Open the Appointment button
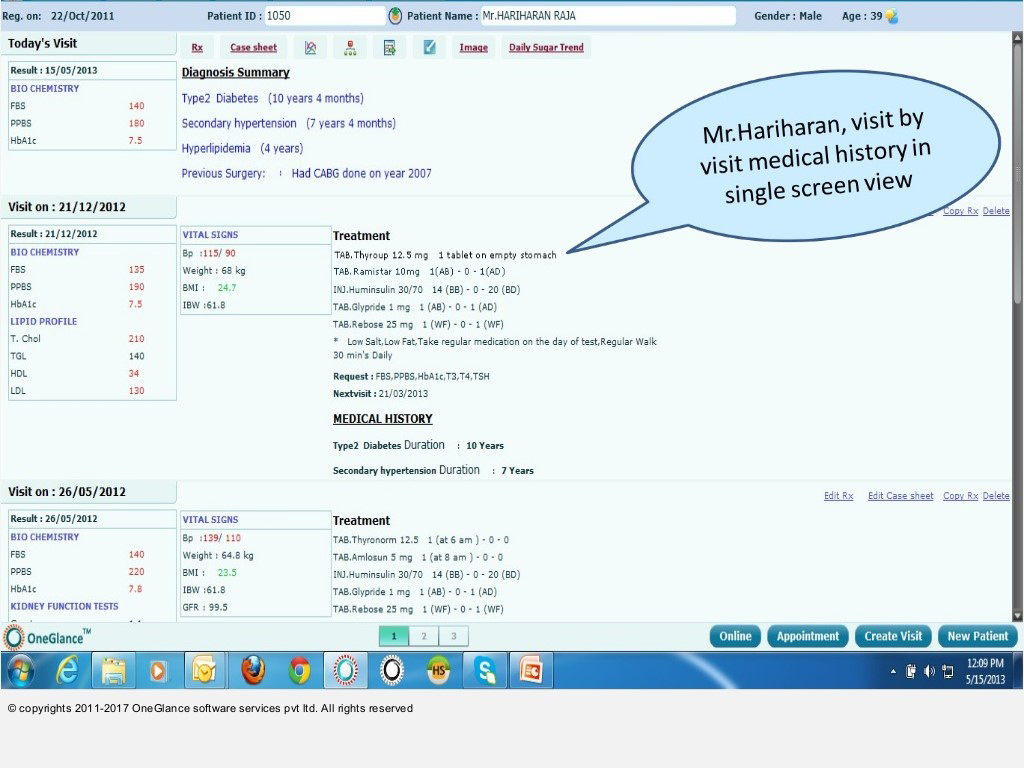 coord(807,636)
